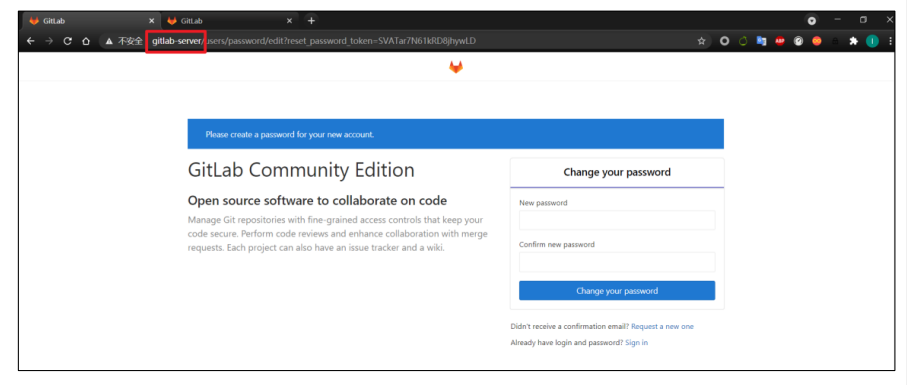Image resolution: width=907 pixels, height=385 pixels.
Task: Click 'Open source software to collaborate' subheading
Action: tap(318, 201)
